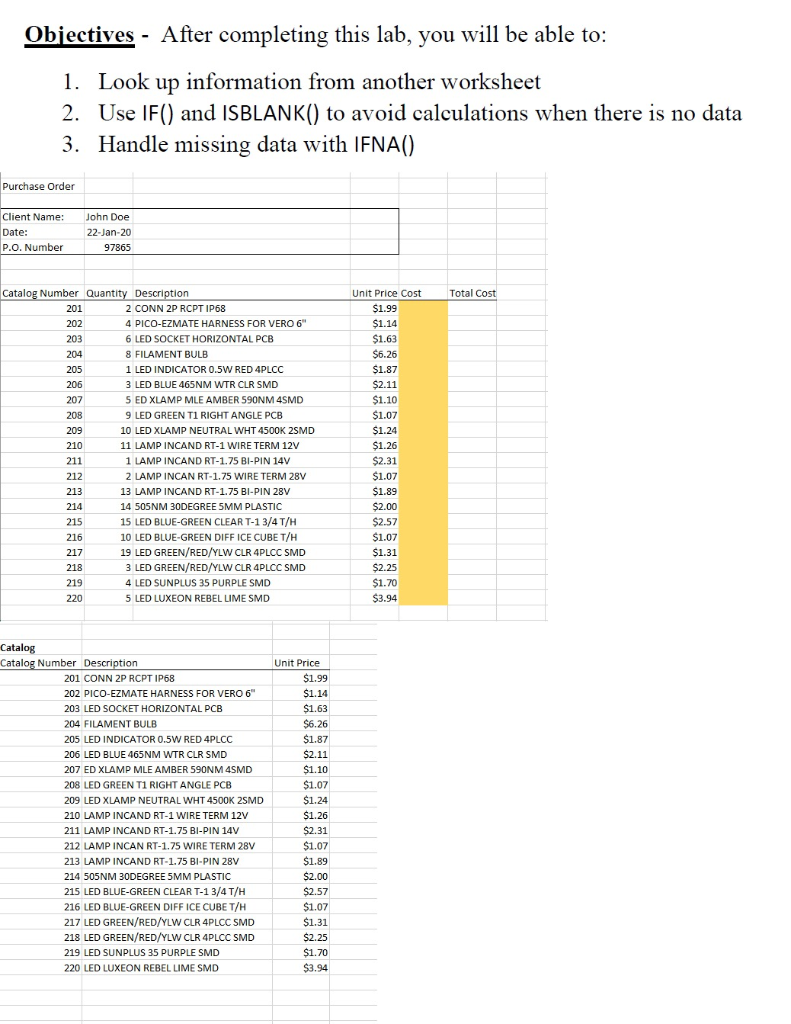Click the yellow Cost cell for catalog 201
This screenshot has height=1024, width=791.
[423, 308]
